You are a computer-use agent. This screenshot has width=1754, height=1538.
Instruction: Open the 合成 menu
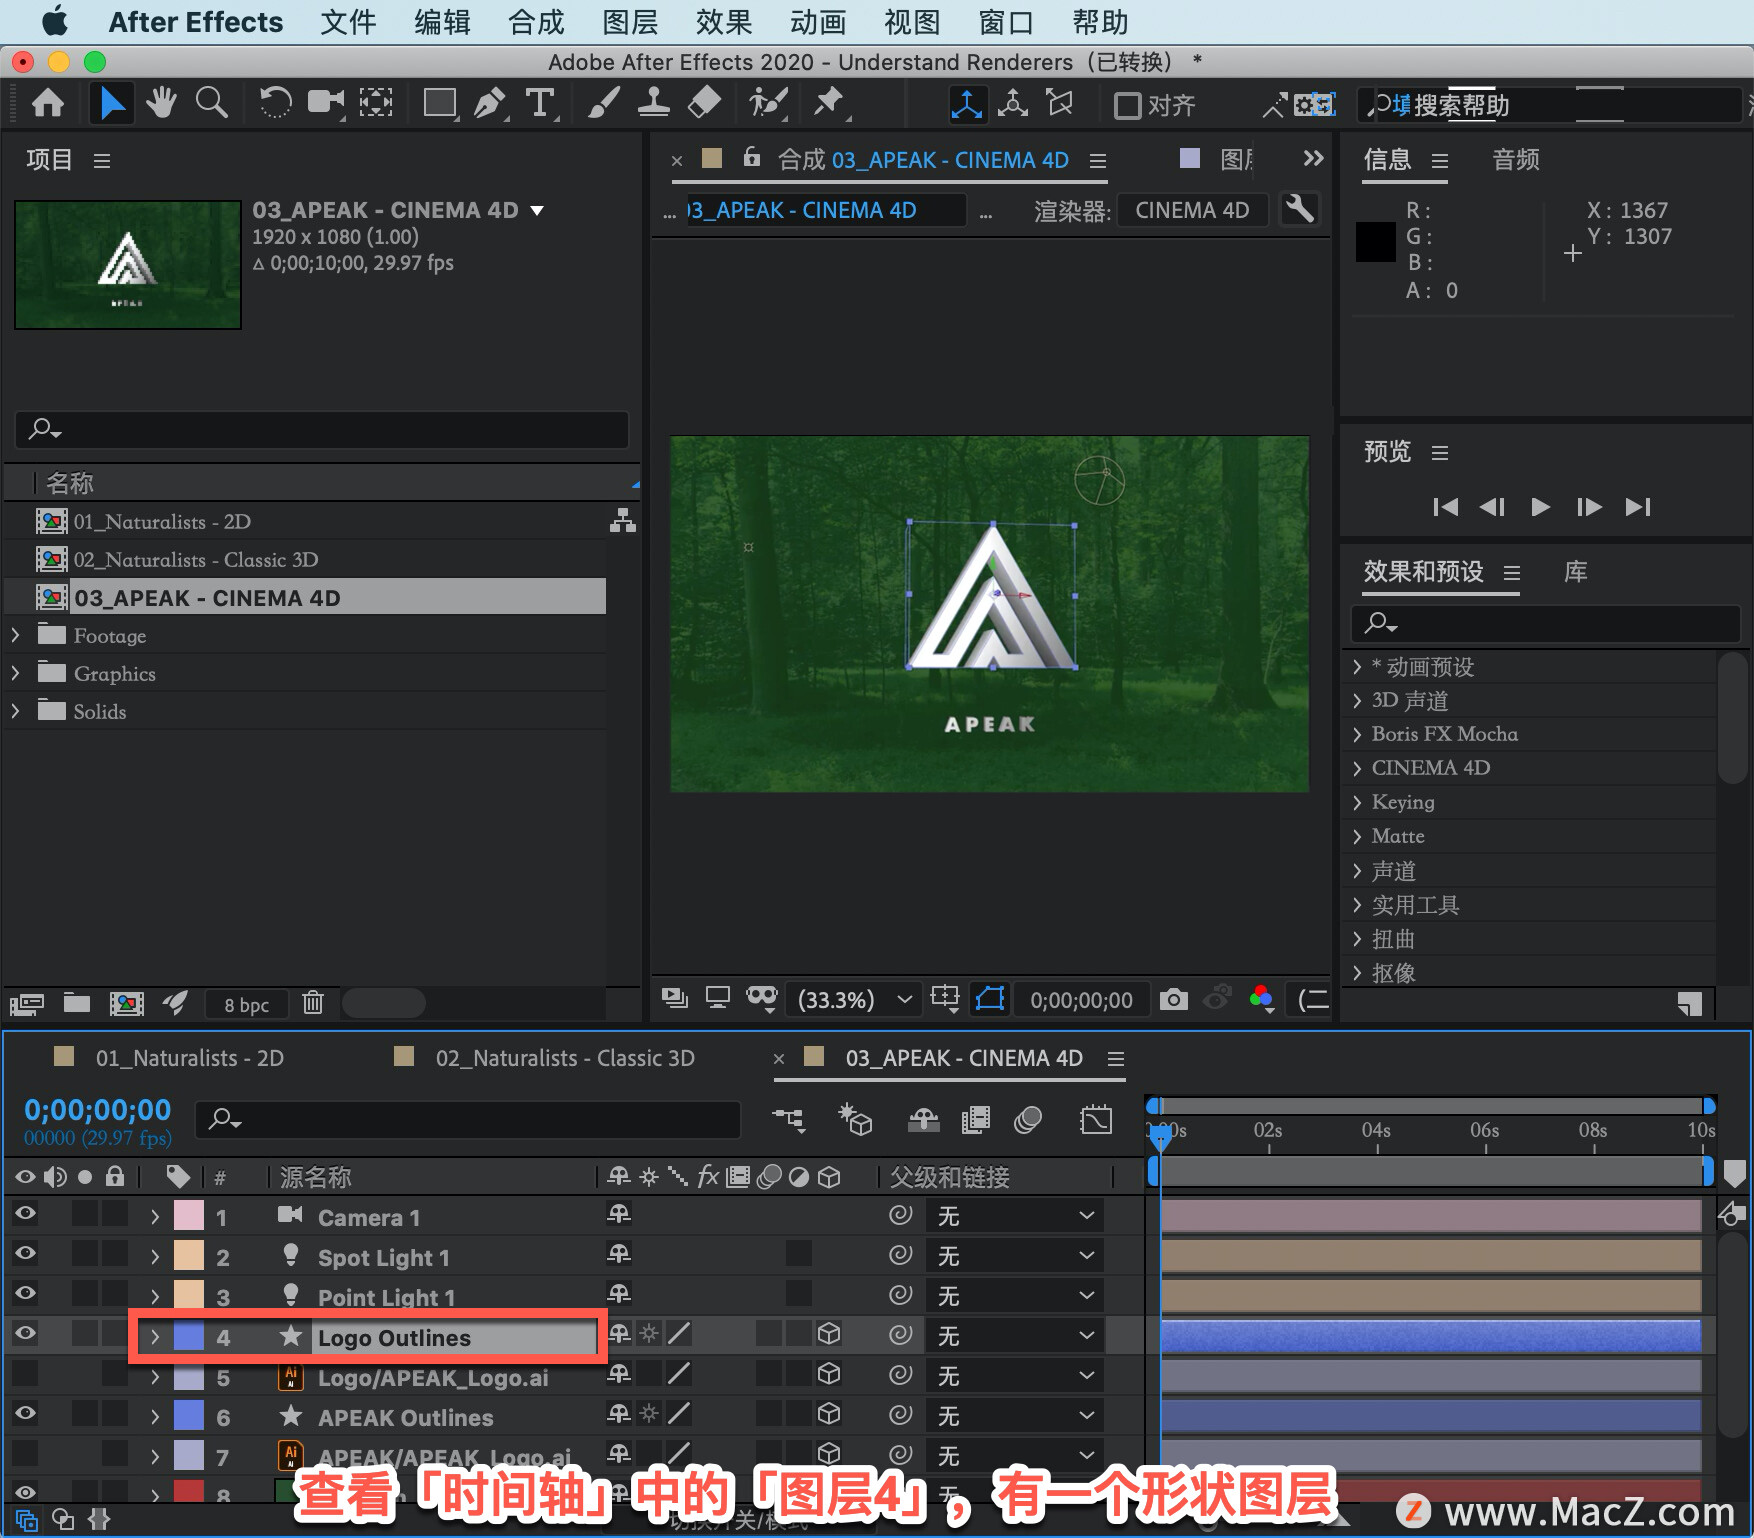(536, 22)
